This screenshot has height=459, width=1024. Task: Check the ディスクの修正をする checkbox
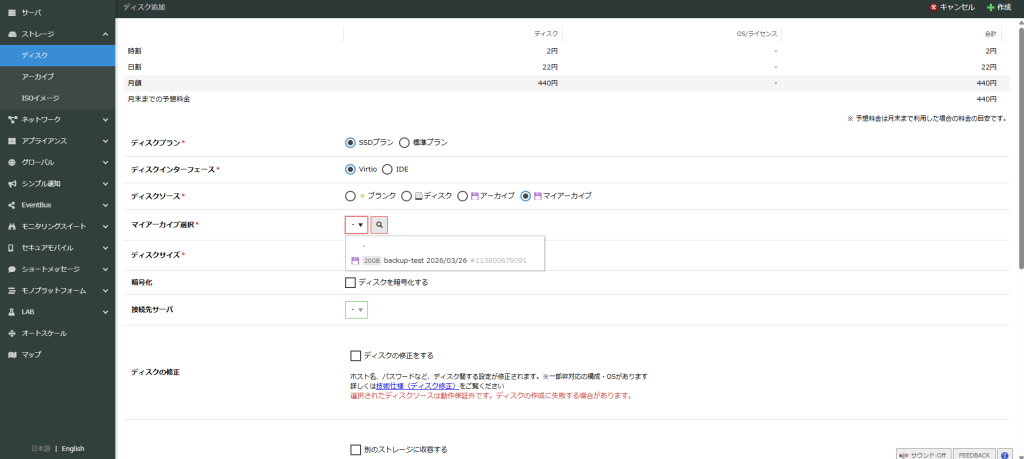coord(356,355)
